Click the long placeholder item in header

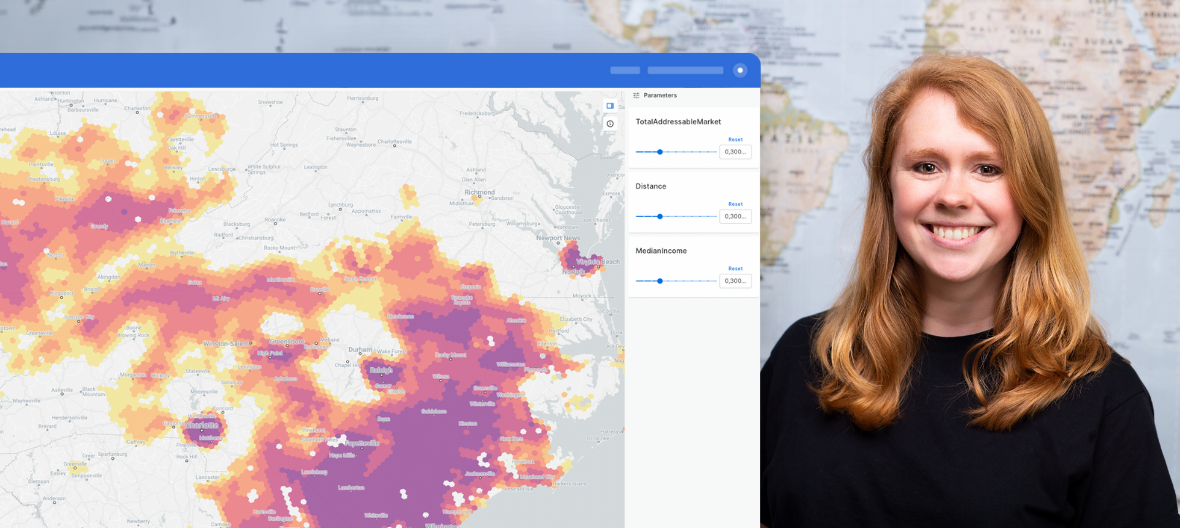coord(685,70)
